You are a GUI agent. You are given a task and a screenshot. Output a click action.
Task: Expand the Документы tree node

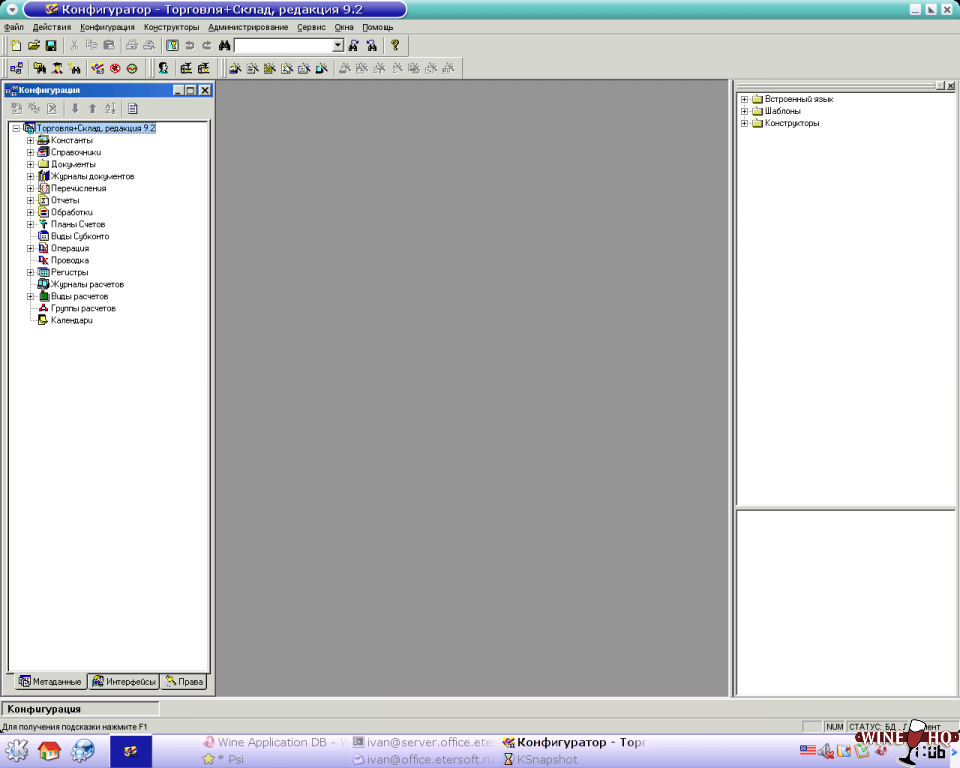tap(30, 164)
